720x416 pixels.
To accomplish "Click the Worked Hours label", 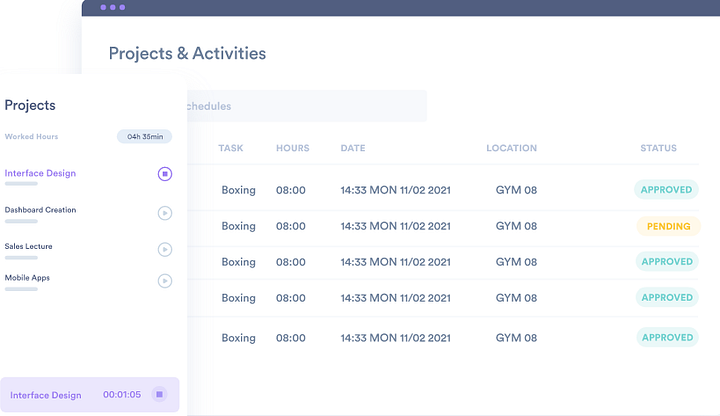I will tap(31, 136).
